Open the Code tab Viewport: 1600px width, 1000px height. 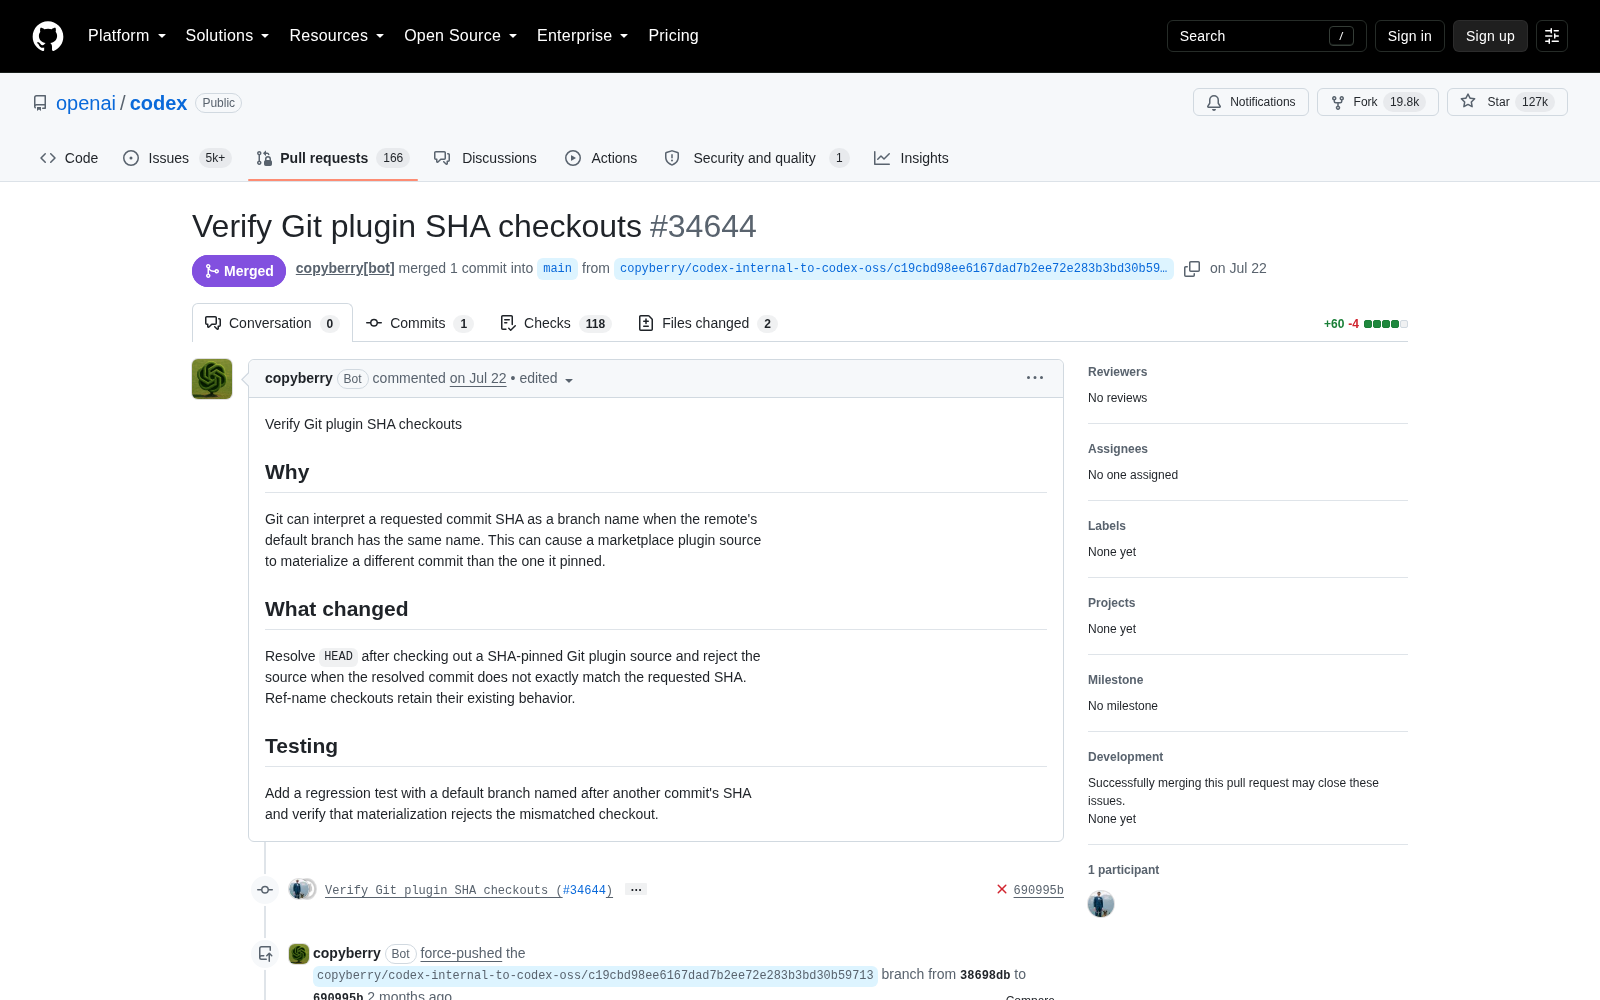point(69,158)
